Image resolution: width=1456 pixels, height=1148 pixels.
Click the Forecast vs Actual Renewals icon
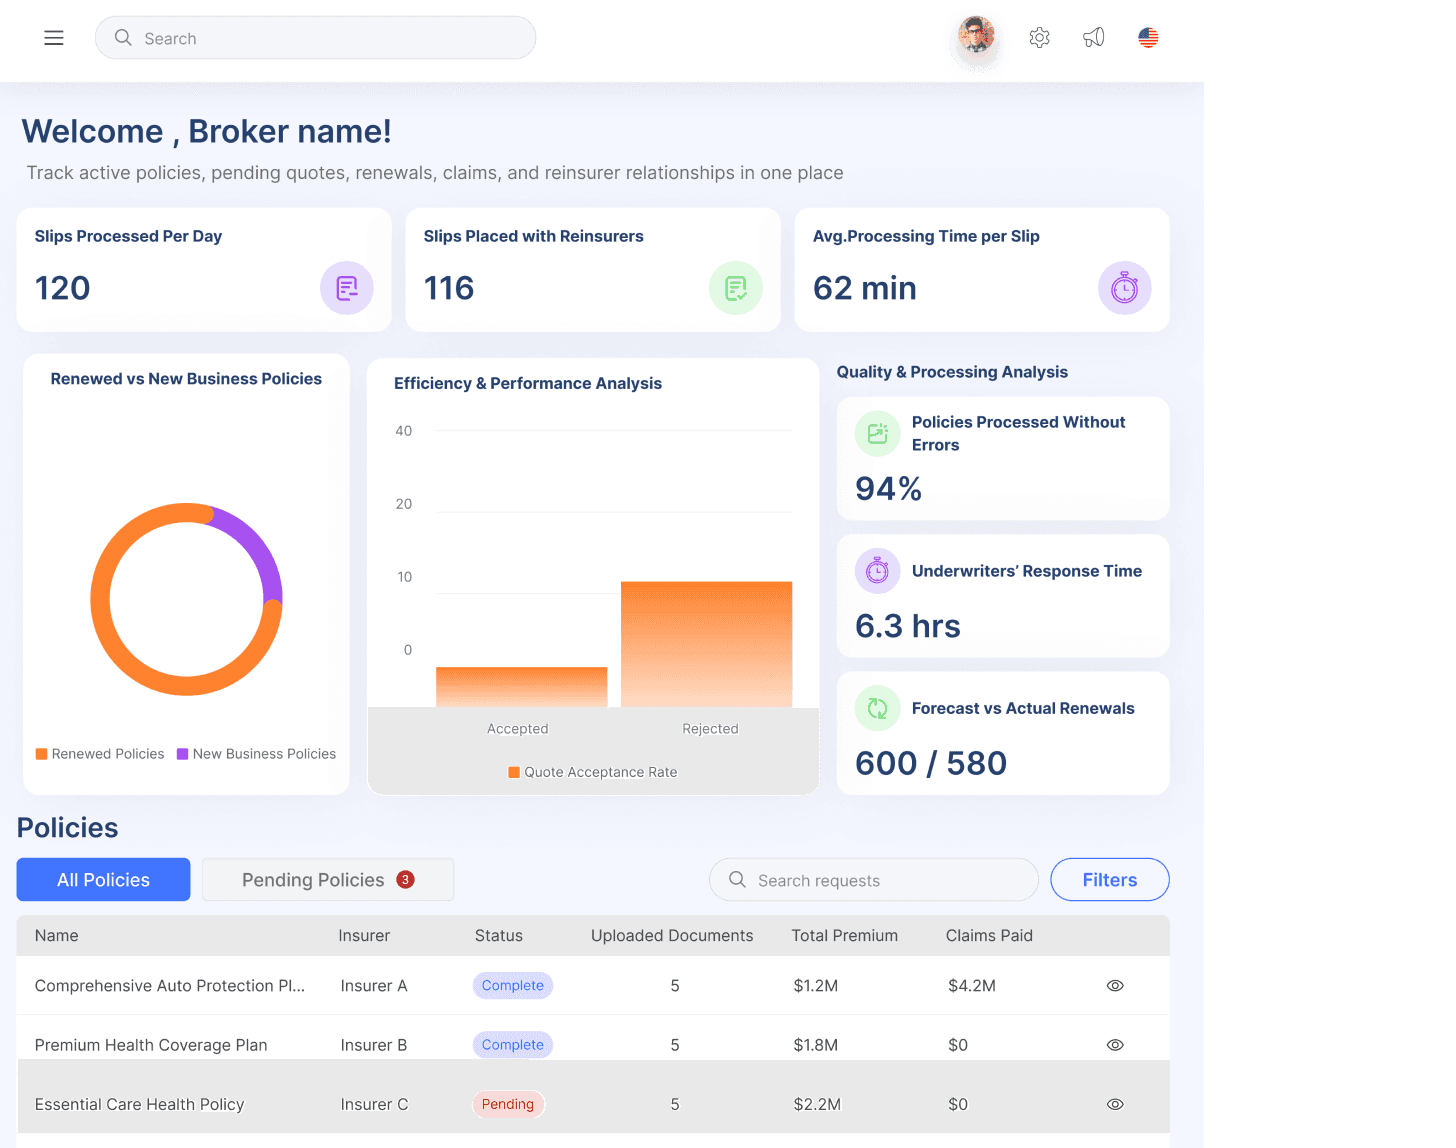coord(877,708)
